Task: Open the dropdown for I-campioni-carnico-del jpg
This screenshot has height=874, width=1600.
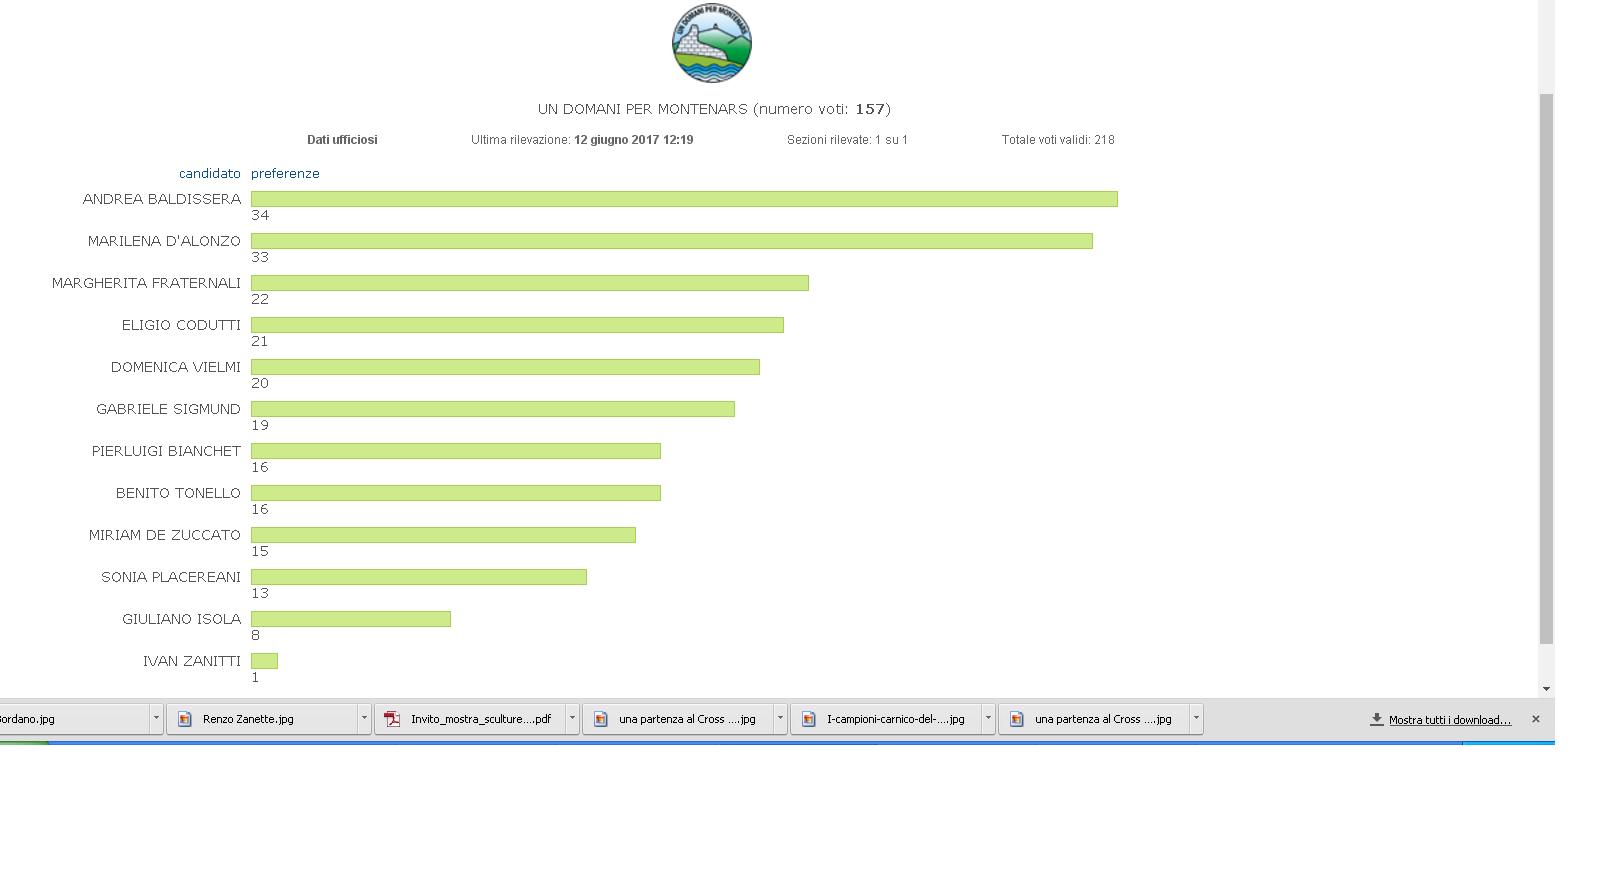Action: [x=988, y=719]
